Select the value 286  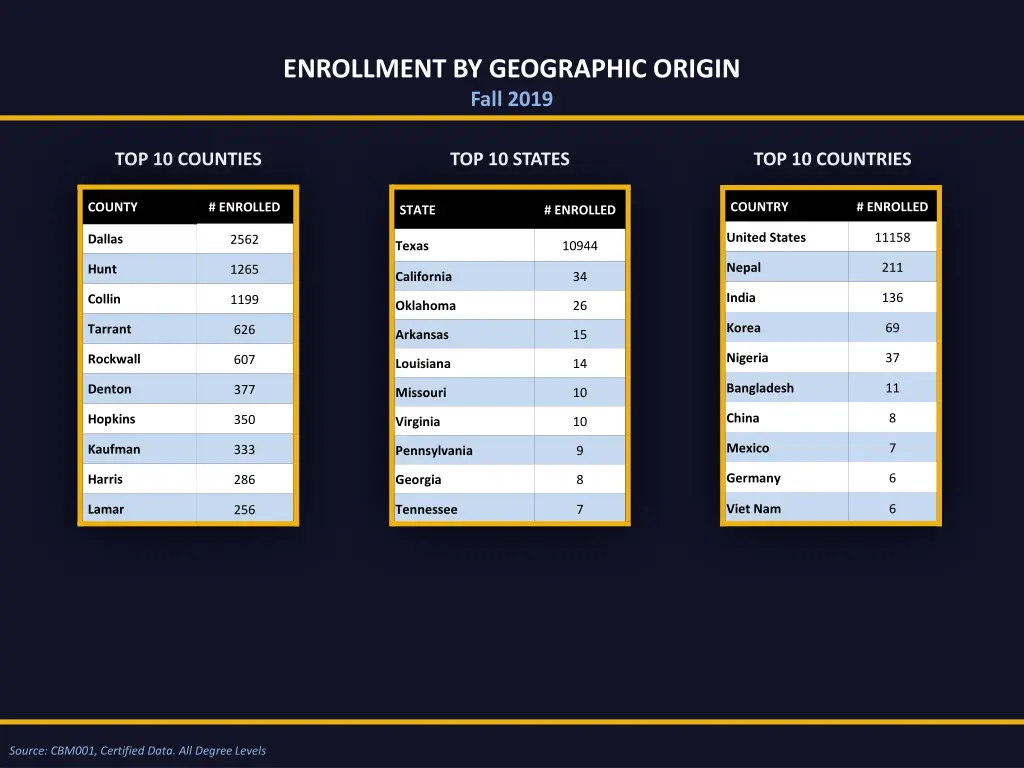(244, 479)
